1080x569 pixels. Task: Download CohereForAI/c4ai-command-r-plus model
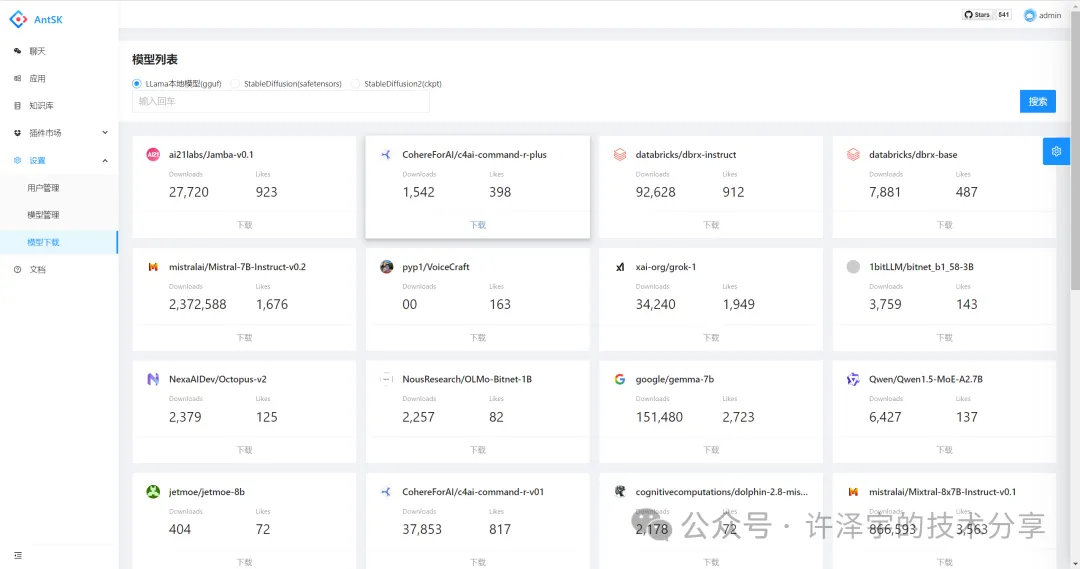pyautogui.click(x=477, y=225)
